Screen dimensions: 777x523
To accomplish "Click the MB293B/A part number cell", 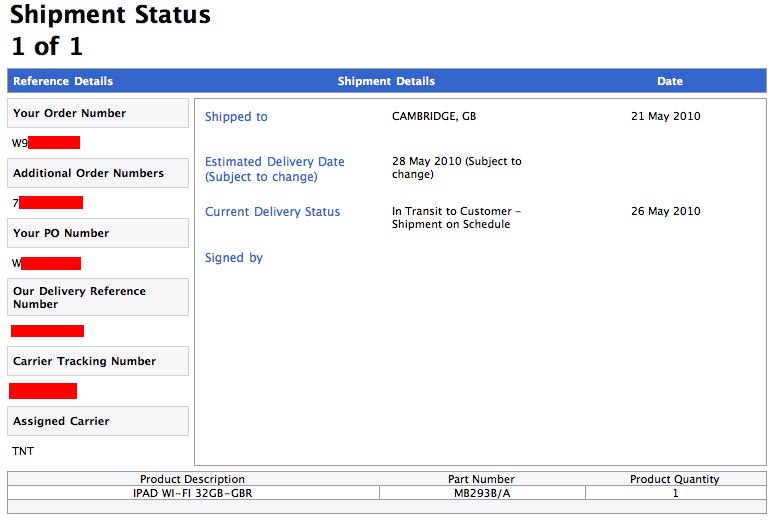I will (482, 493).
